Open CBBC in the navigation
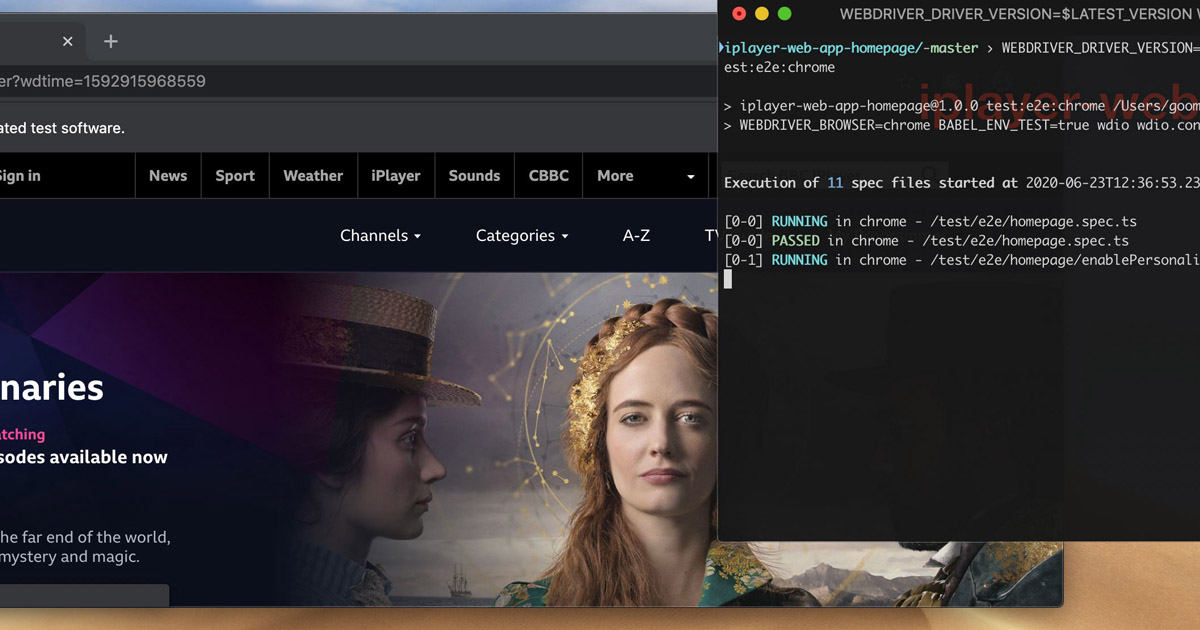1200x630 pixels. tap(549, 176)
